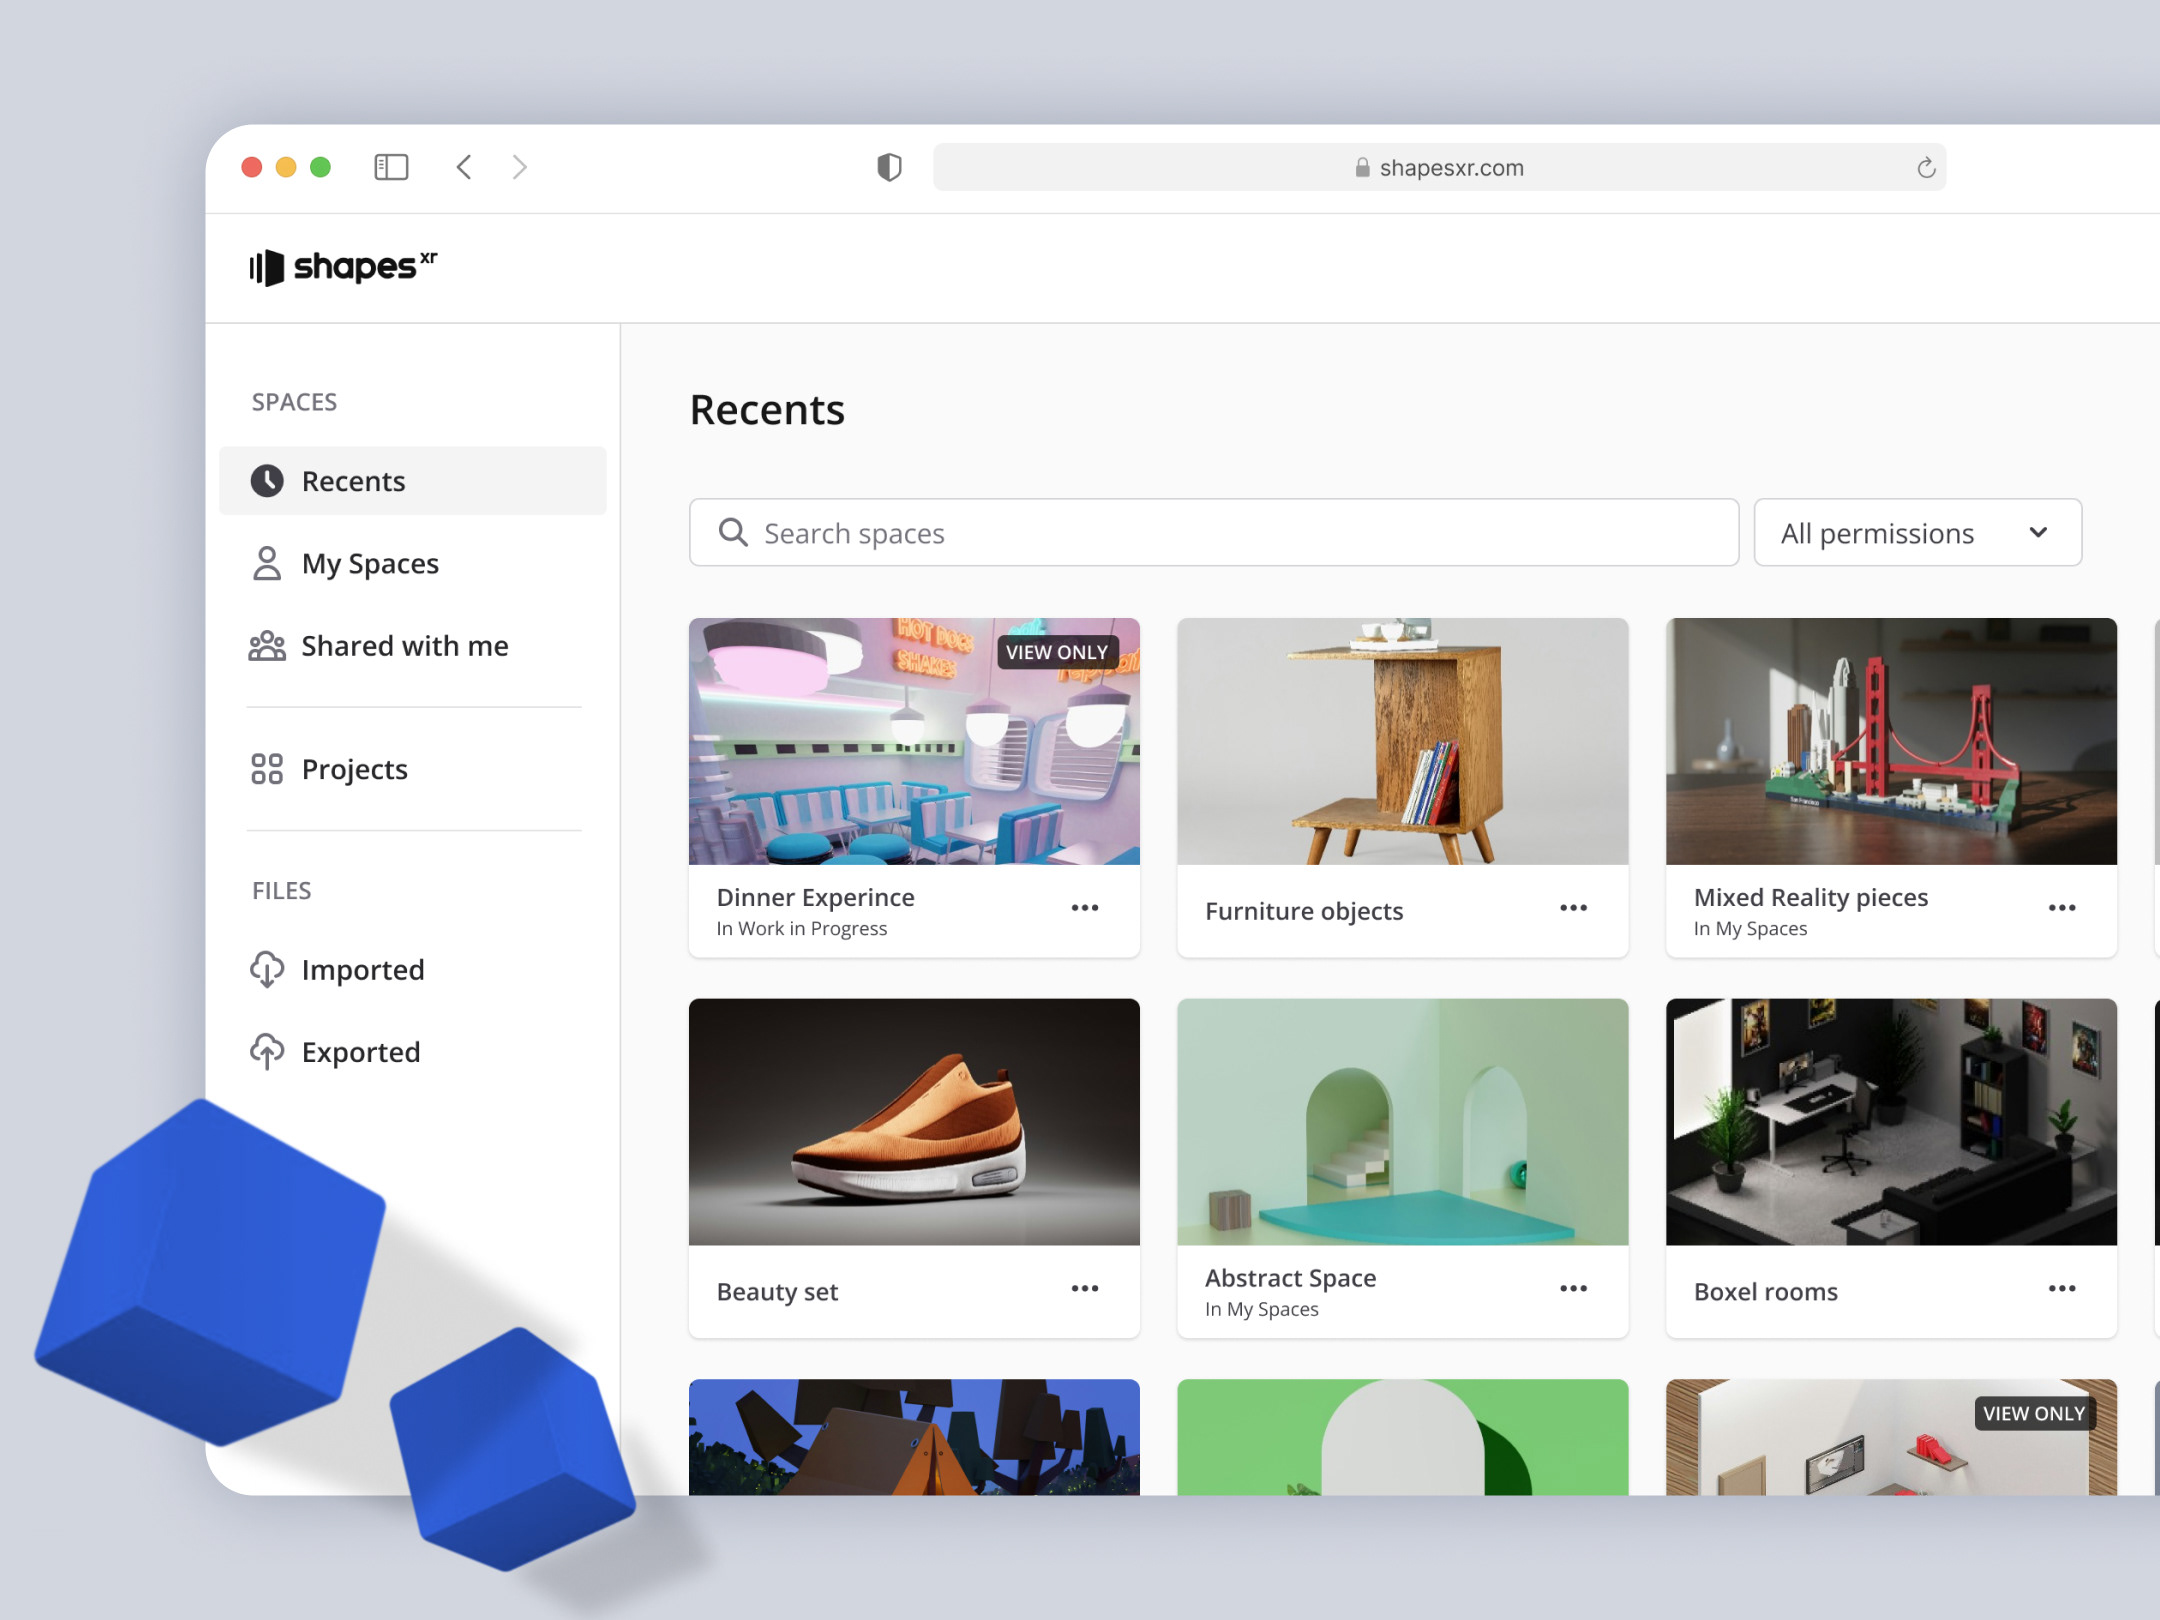This screenshot has height=1620, width=2160.
Task: Open more options for Mixed Reality pieces
Action: [2062, 908]
